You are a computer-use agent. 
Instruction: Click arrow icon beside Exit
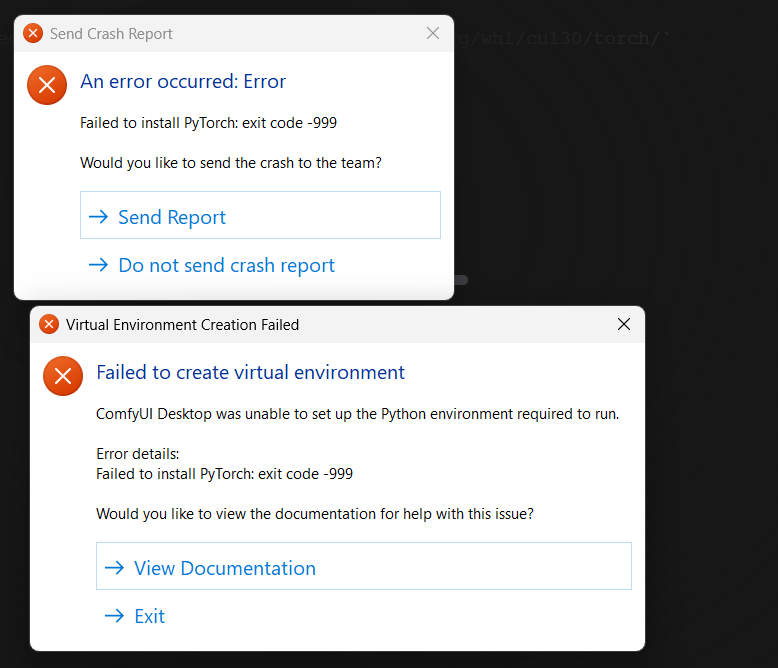[114, 616]
